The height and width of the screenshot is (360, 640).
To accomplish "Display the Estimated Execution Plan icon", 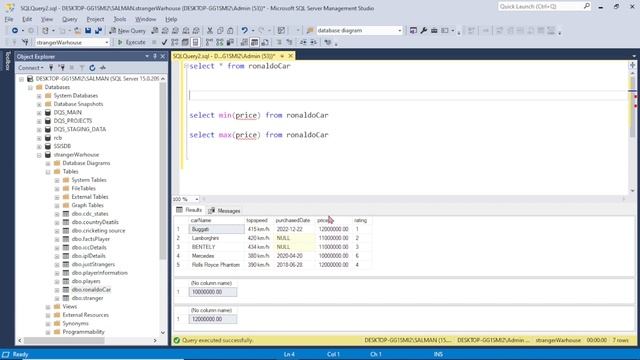I will pyautogui.click(x=175, y=42).
